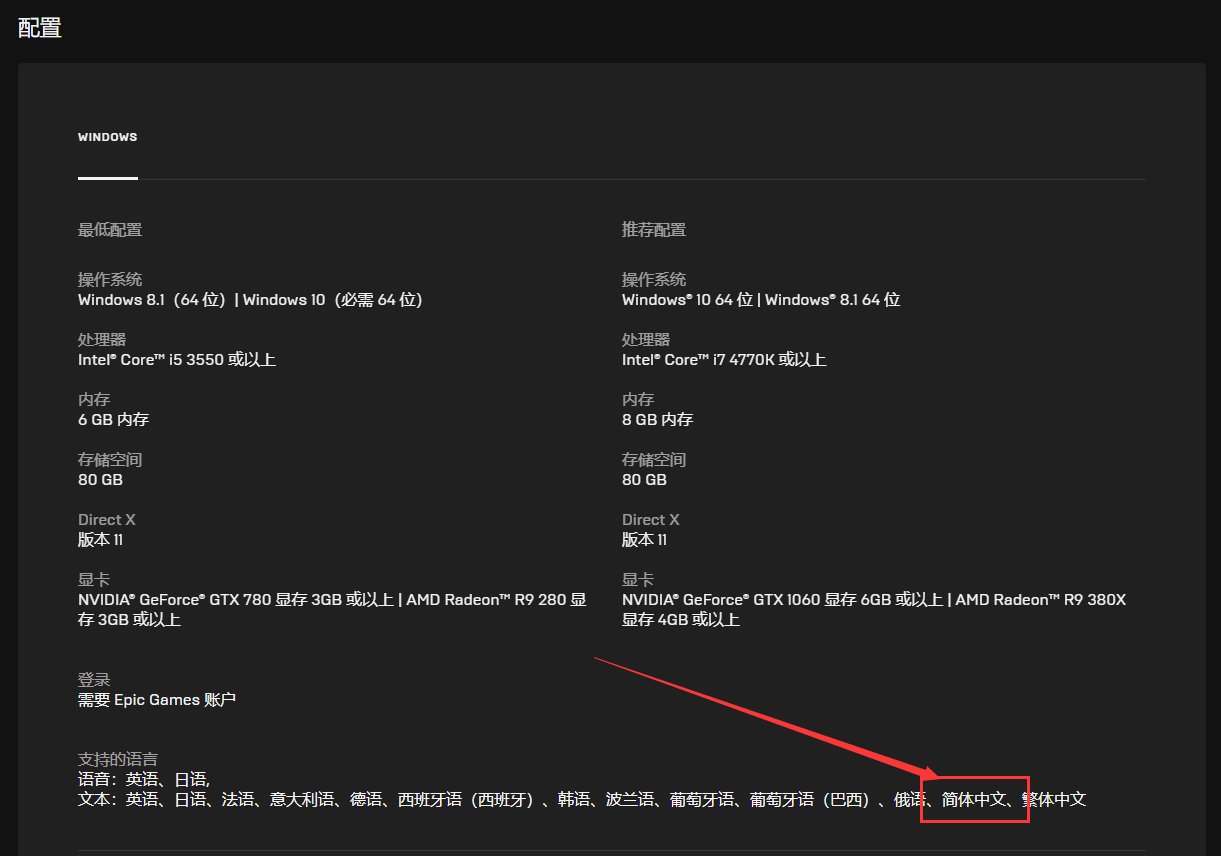
Task: Click the 80 GB value under 推荐配置
Action: [x=644, y=480]
